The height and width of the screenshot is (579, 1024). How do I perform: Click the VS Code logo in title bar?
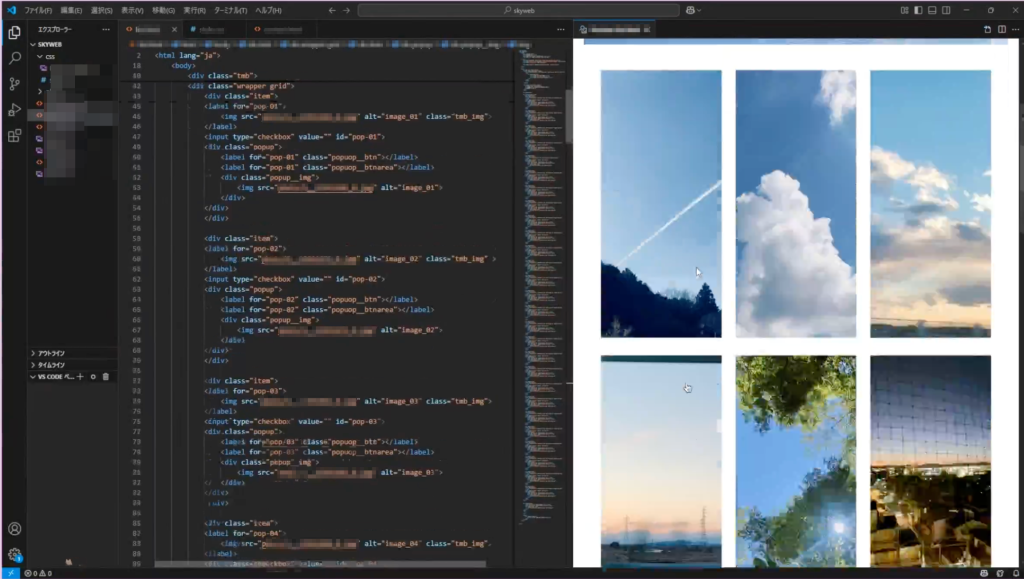pyautogui.click(x=11, y=10)
